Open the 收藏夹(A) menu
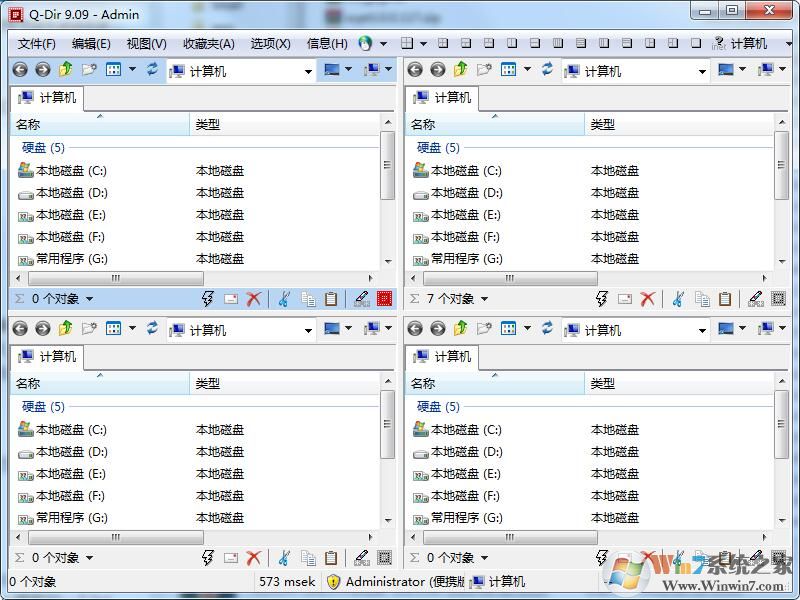Viewport: 800px width, 600px height. tap(207, 43)
